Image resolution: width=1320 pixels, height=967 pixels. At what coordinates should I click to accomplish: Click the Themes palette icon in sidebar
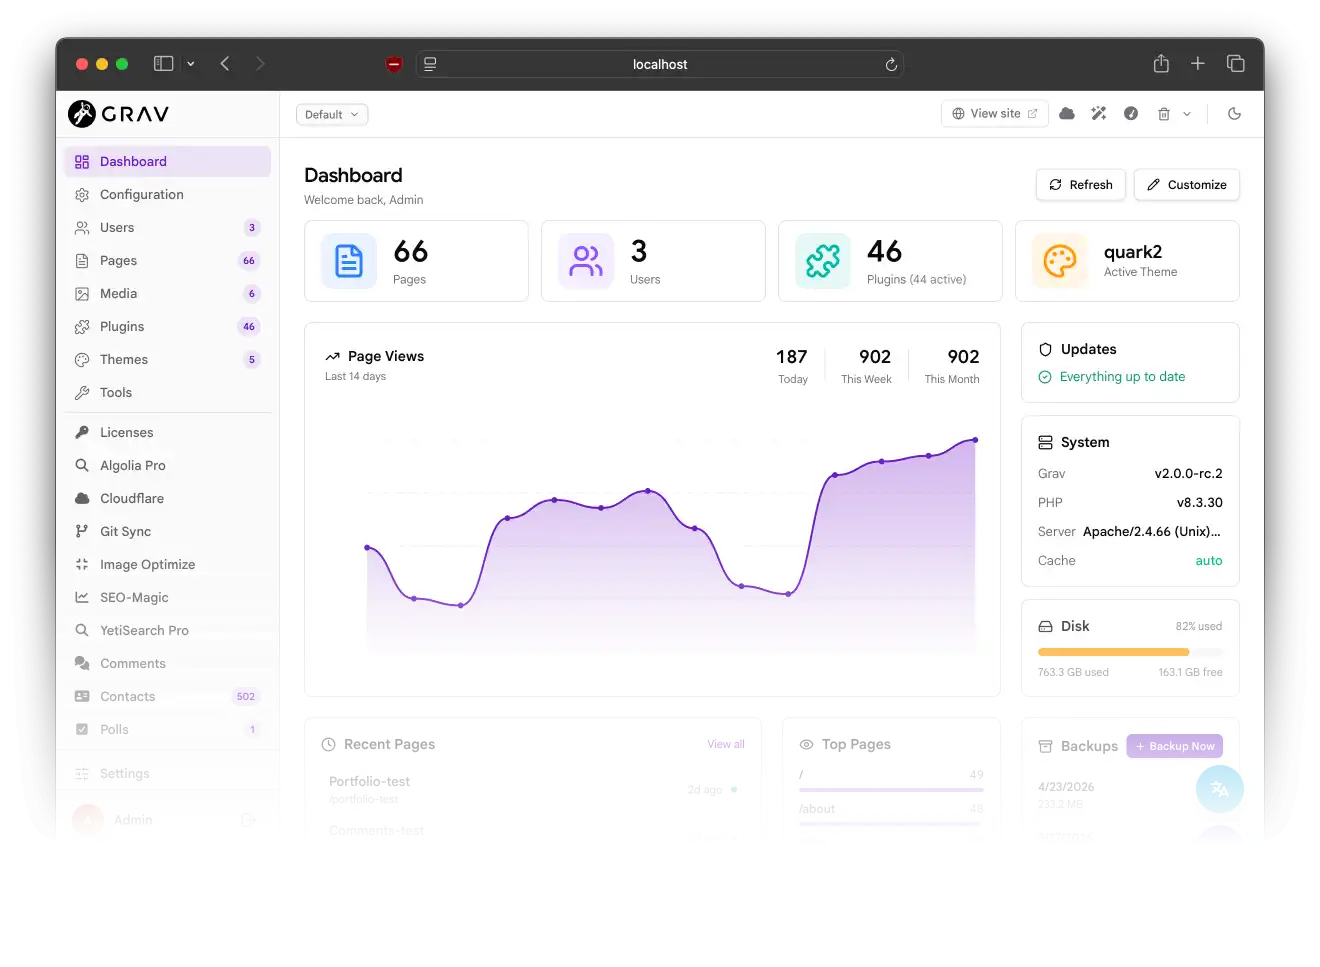(82, 360)
